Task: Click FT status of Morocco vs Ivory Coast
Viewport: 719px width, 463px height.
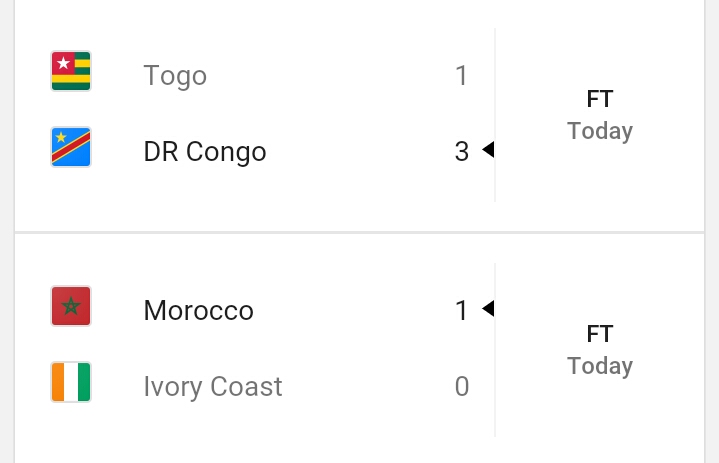Action: [x=600, y=334]
